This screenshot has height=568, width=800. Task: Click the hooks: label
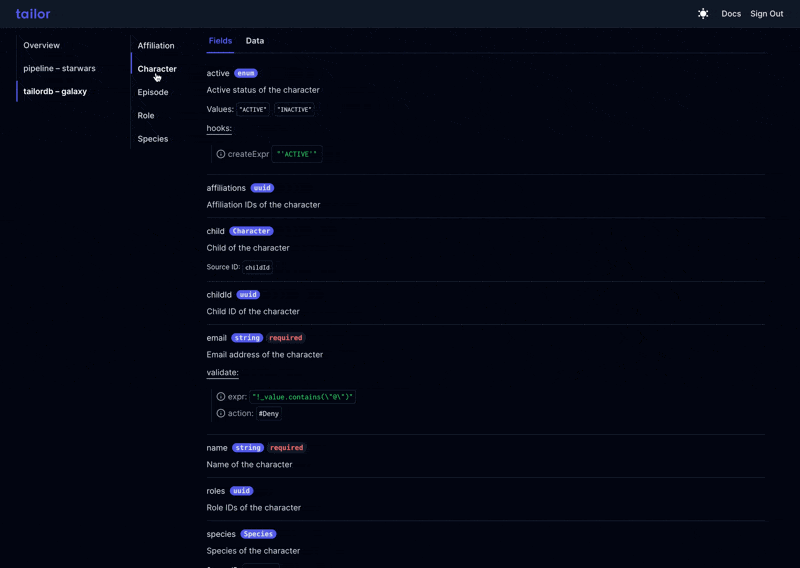click(219, 128)
